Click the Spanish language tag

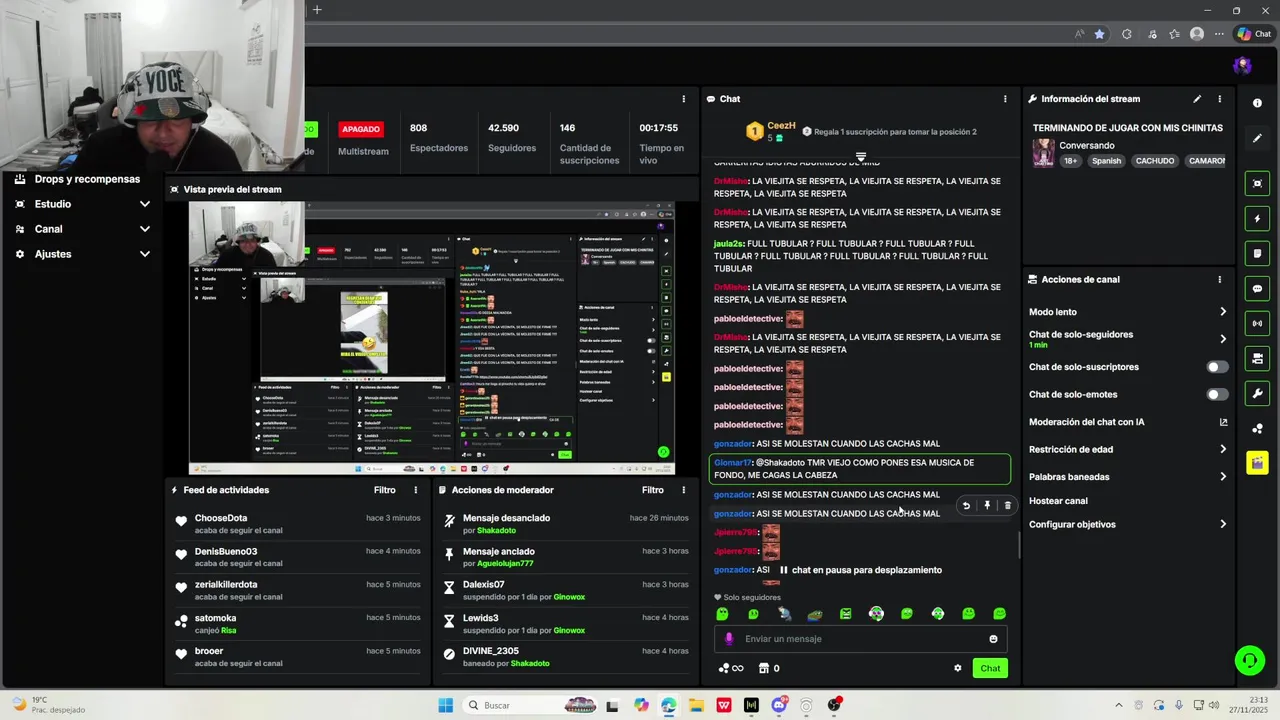click(1106, 161)
